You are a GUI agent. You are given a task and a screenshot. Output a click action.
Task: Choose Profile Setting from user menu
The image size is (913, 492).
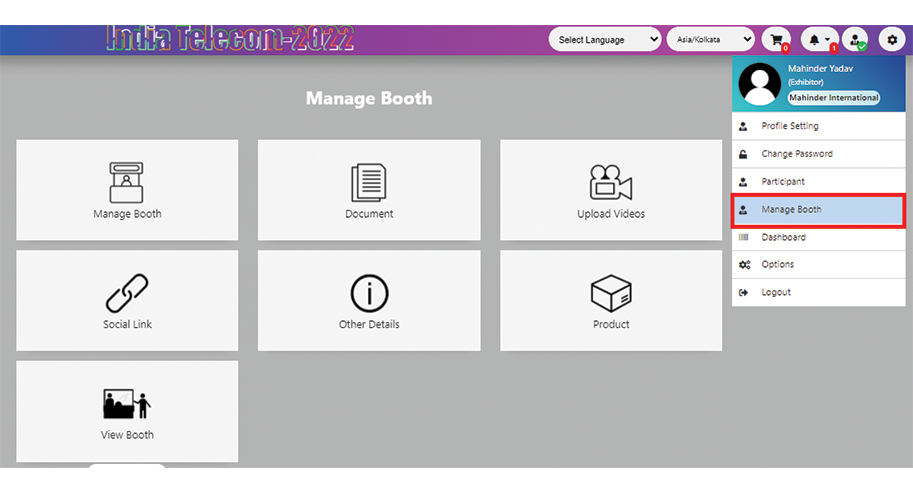789,126
